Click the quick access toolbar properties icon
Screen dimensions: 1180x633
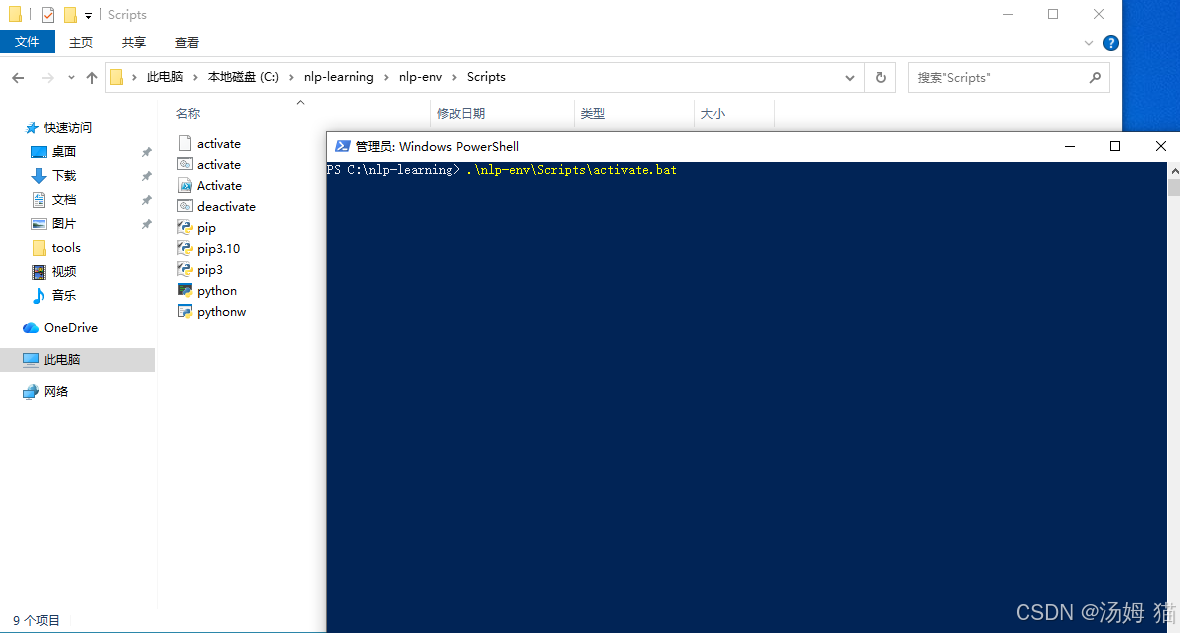[x=47, y=14]
